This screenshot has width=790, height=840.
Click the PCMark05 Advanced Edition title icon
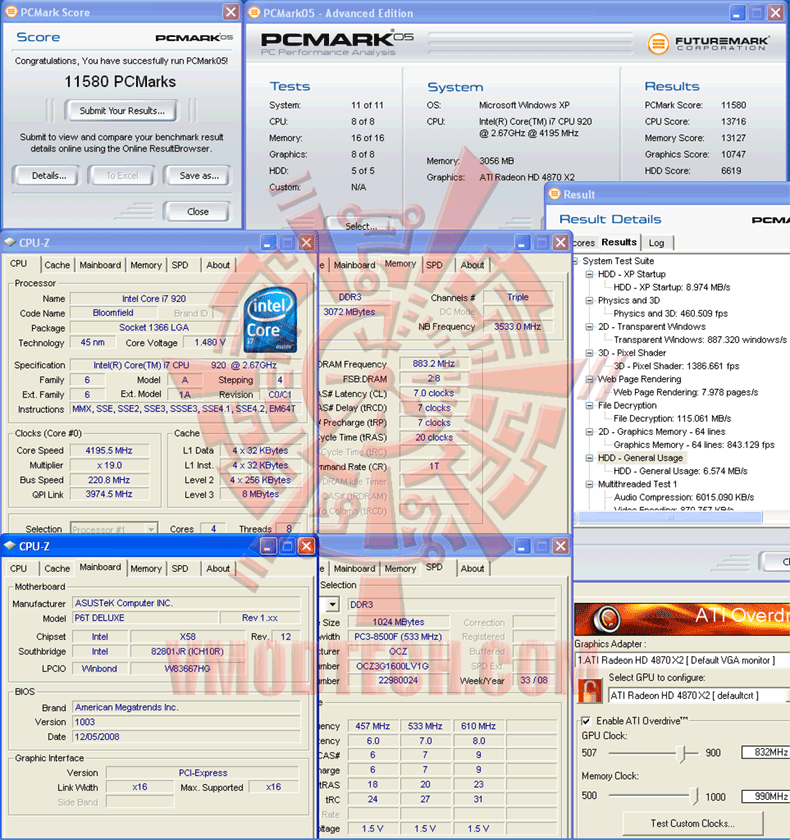pos(254,12)
